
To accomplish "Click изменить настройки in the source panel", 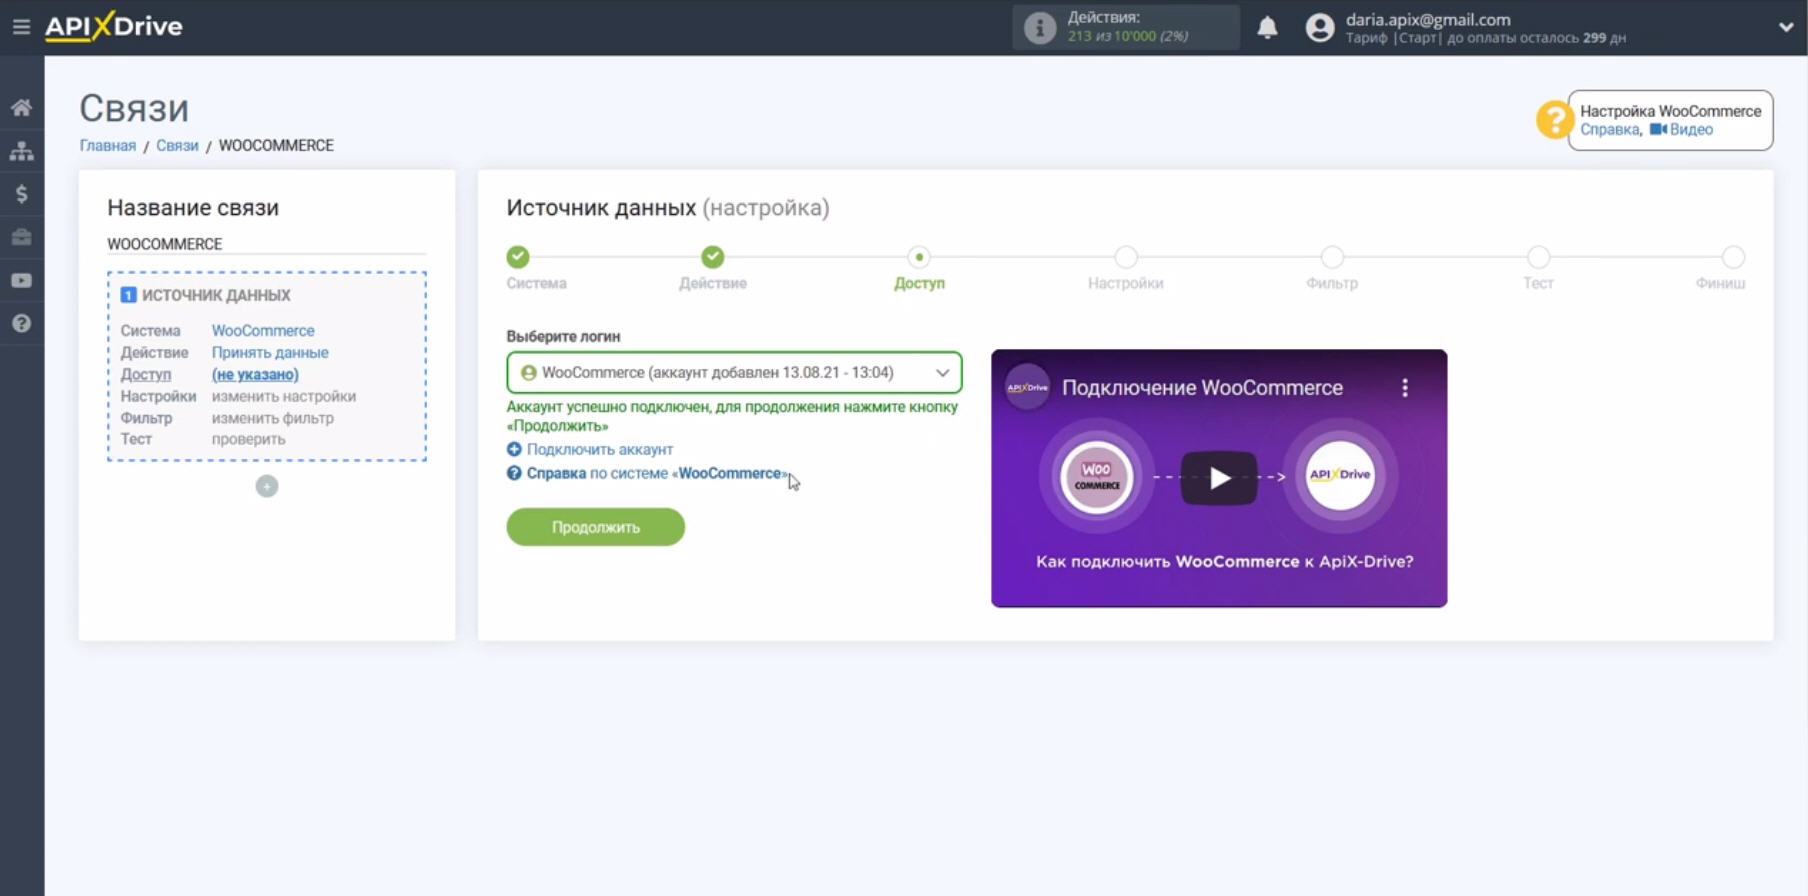I will [284, 397].
